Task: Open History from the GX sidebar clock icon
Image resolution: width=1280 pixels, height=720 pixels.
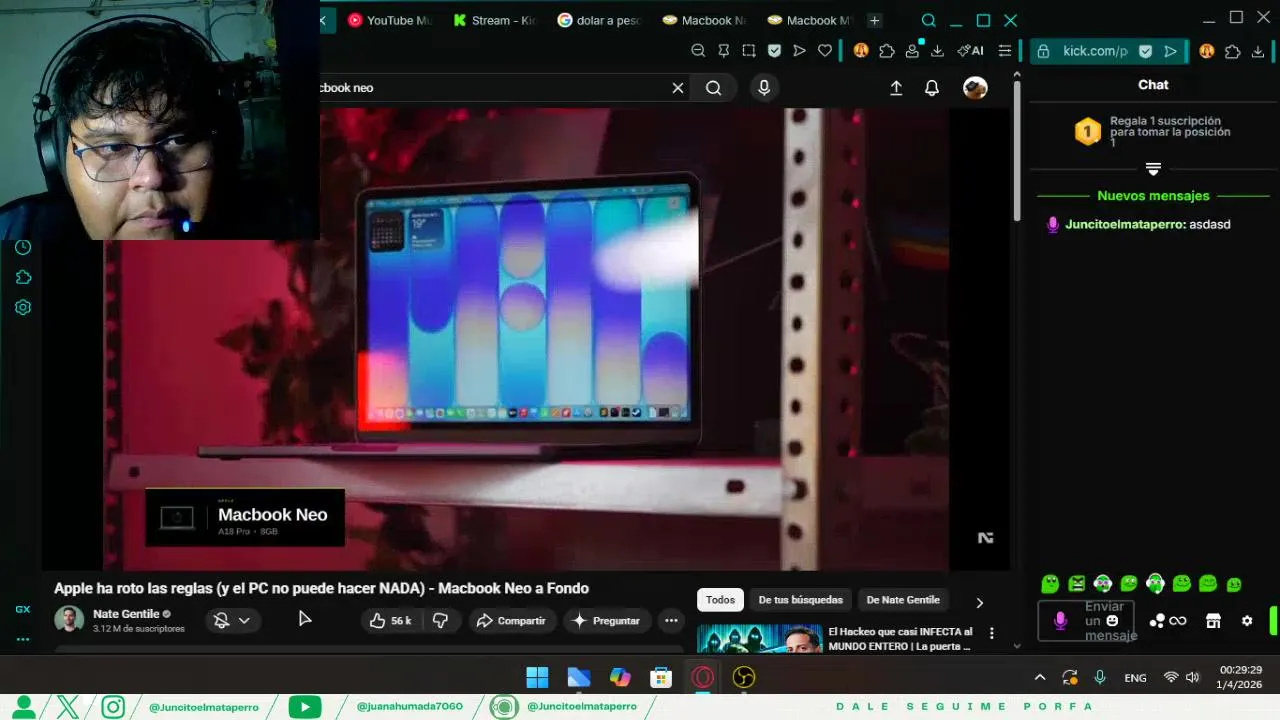Action: [23, 247]
